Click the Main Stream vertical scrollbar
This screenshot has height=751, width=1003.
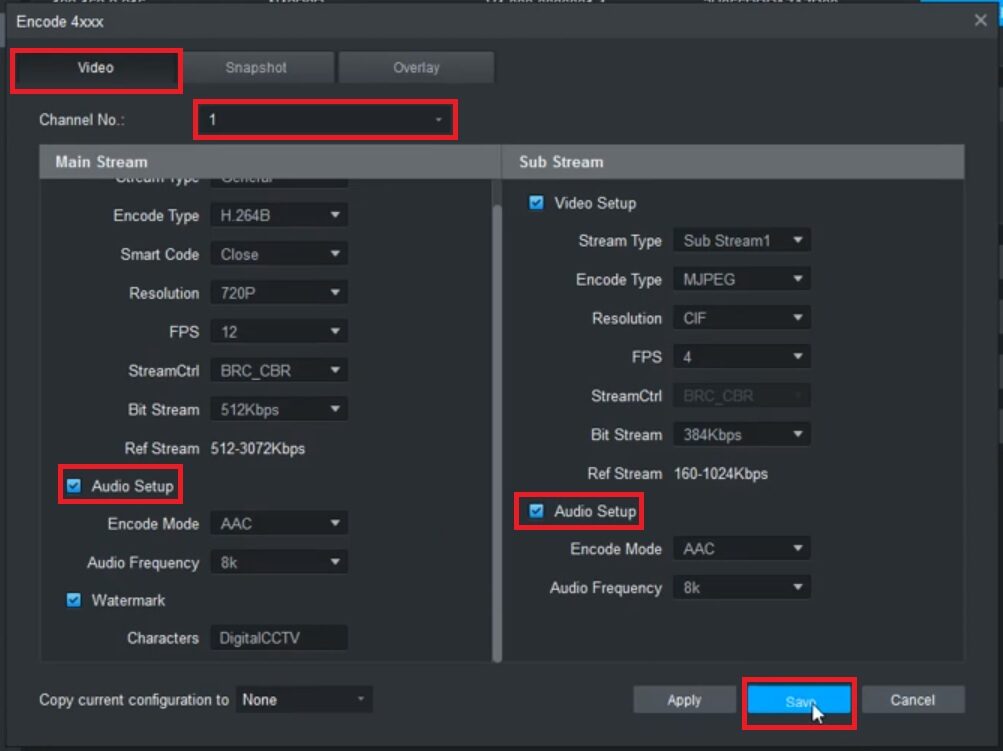497,420
